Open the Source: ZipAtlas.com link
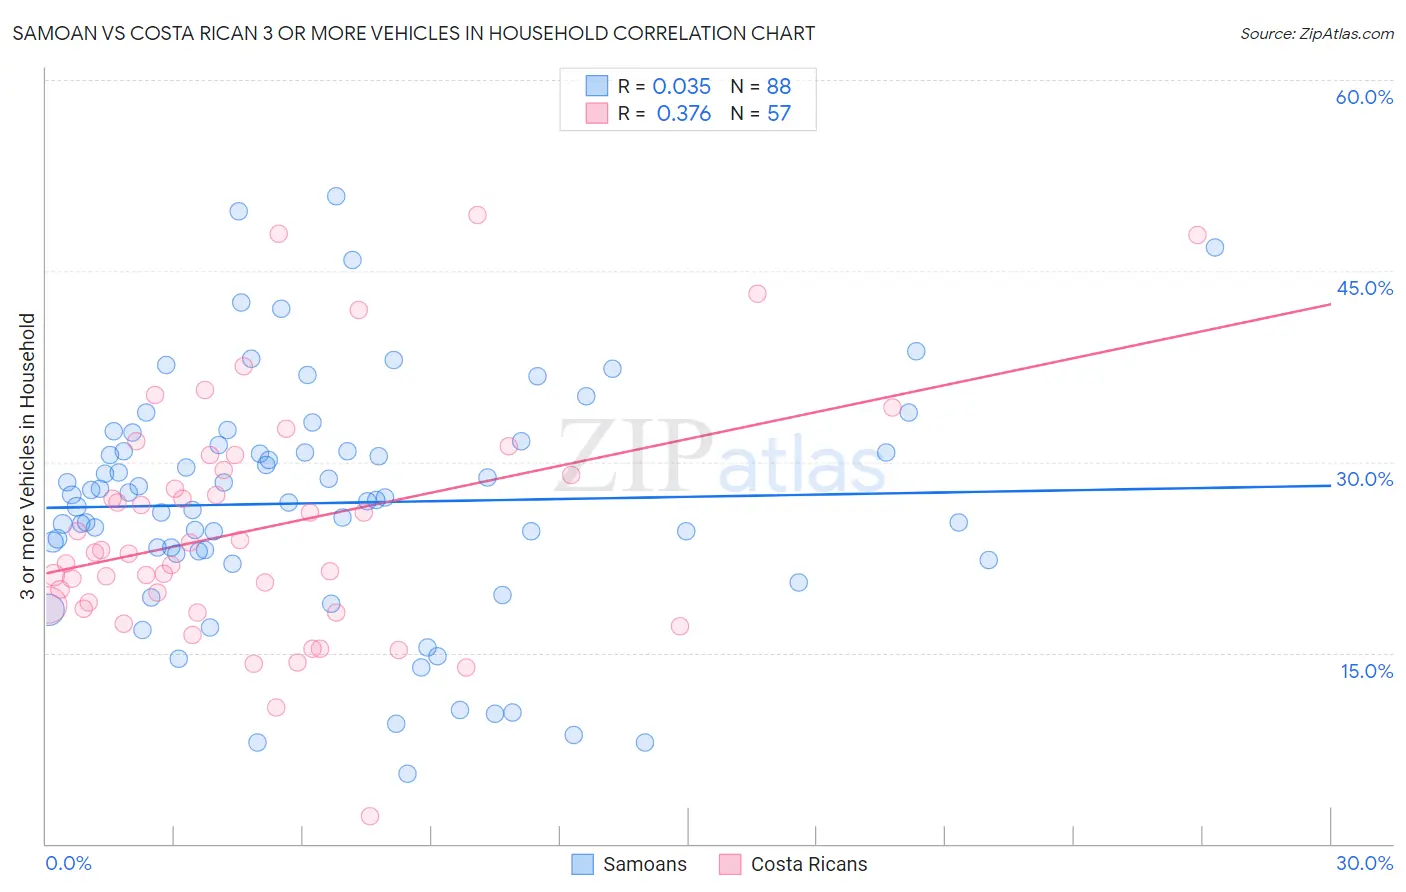 (x=1317, y=33)
